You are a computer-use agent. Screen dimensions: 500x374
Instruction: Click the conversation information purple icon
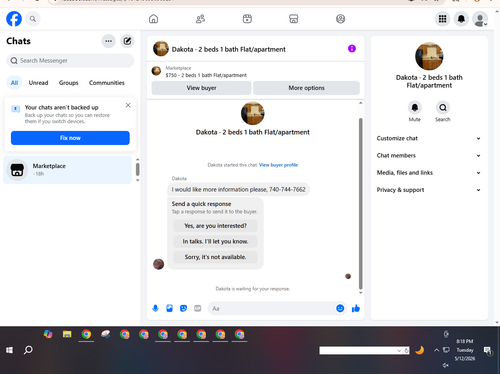pos(352,49)
